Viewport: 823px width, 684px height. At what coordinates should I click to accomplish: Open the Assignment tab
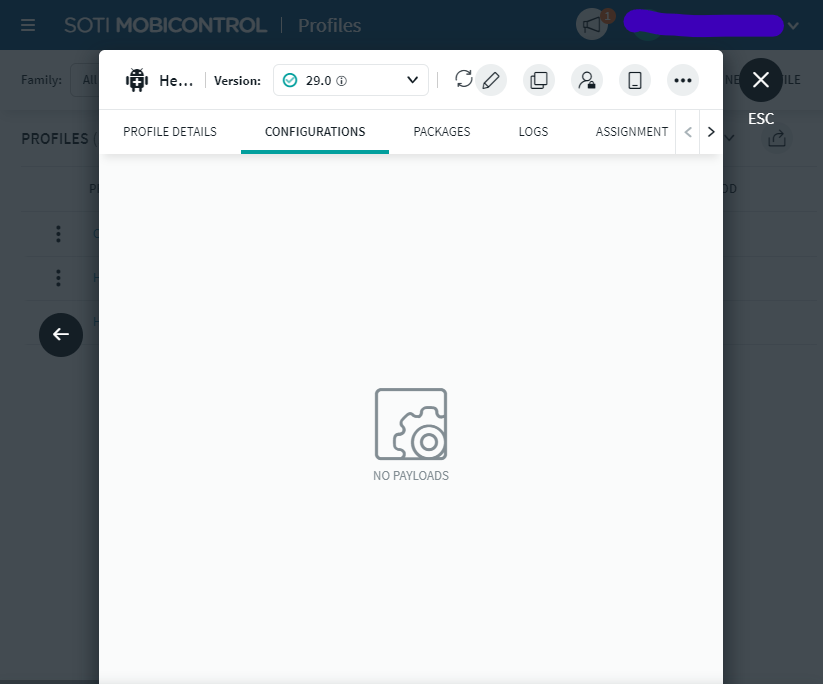coord(631,132)
